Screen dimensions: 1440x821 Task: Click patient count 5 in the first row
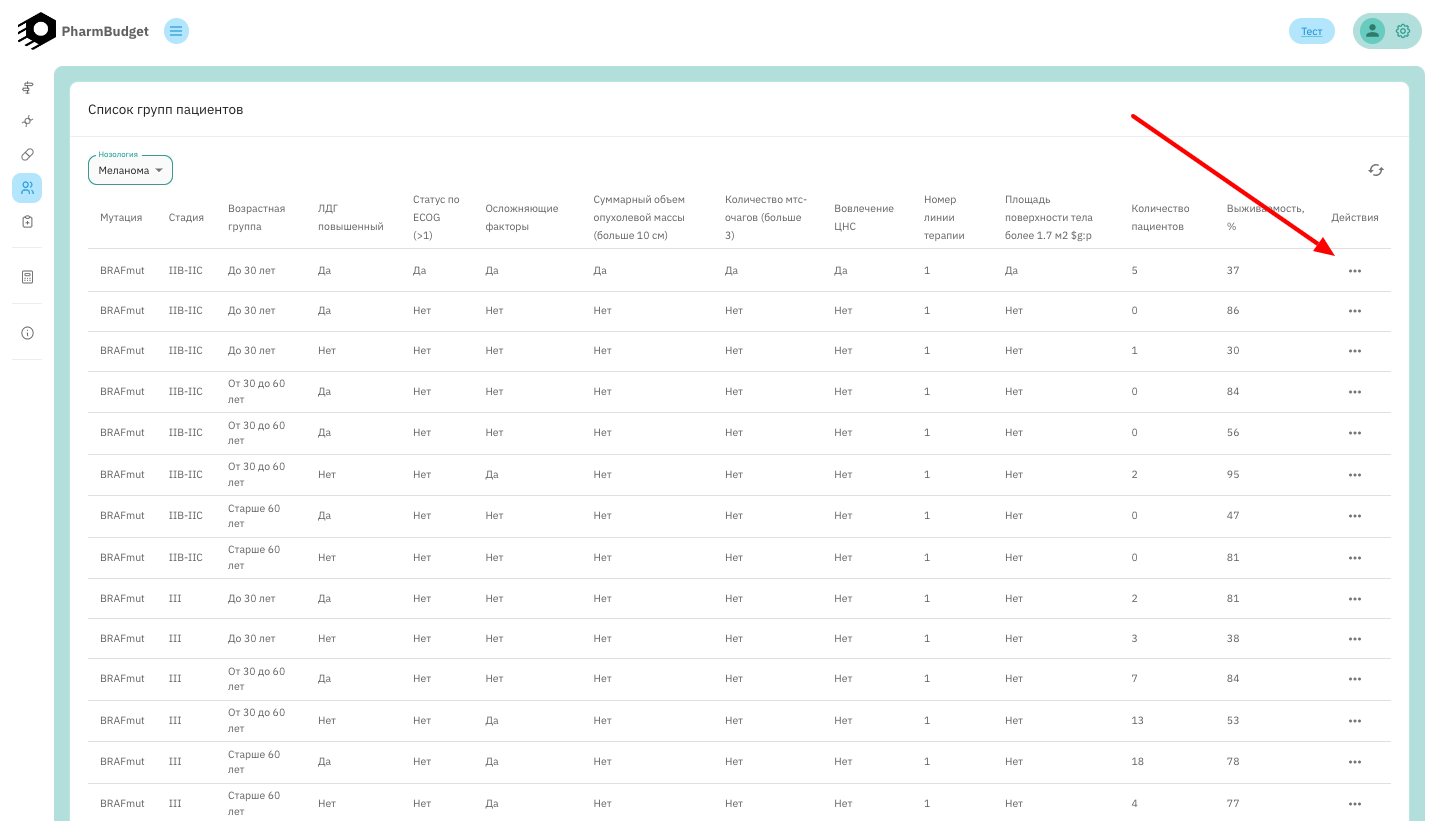[1134, 271]
